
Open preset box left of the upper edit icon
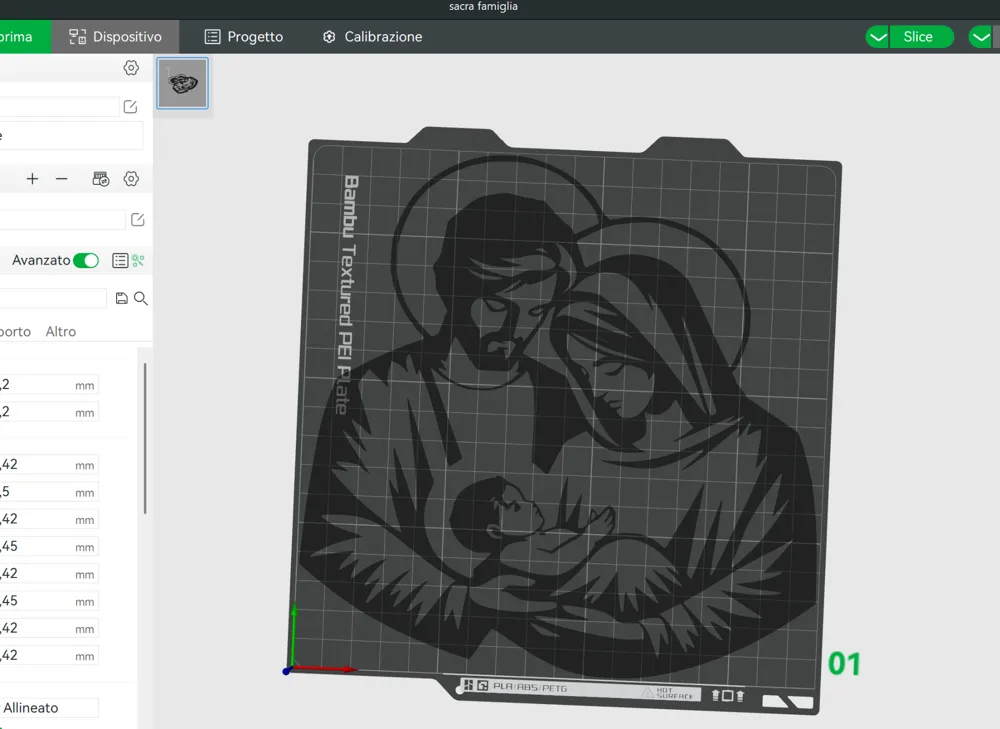pyautogui.click(x=59, y=107)
